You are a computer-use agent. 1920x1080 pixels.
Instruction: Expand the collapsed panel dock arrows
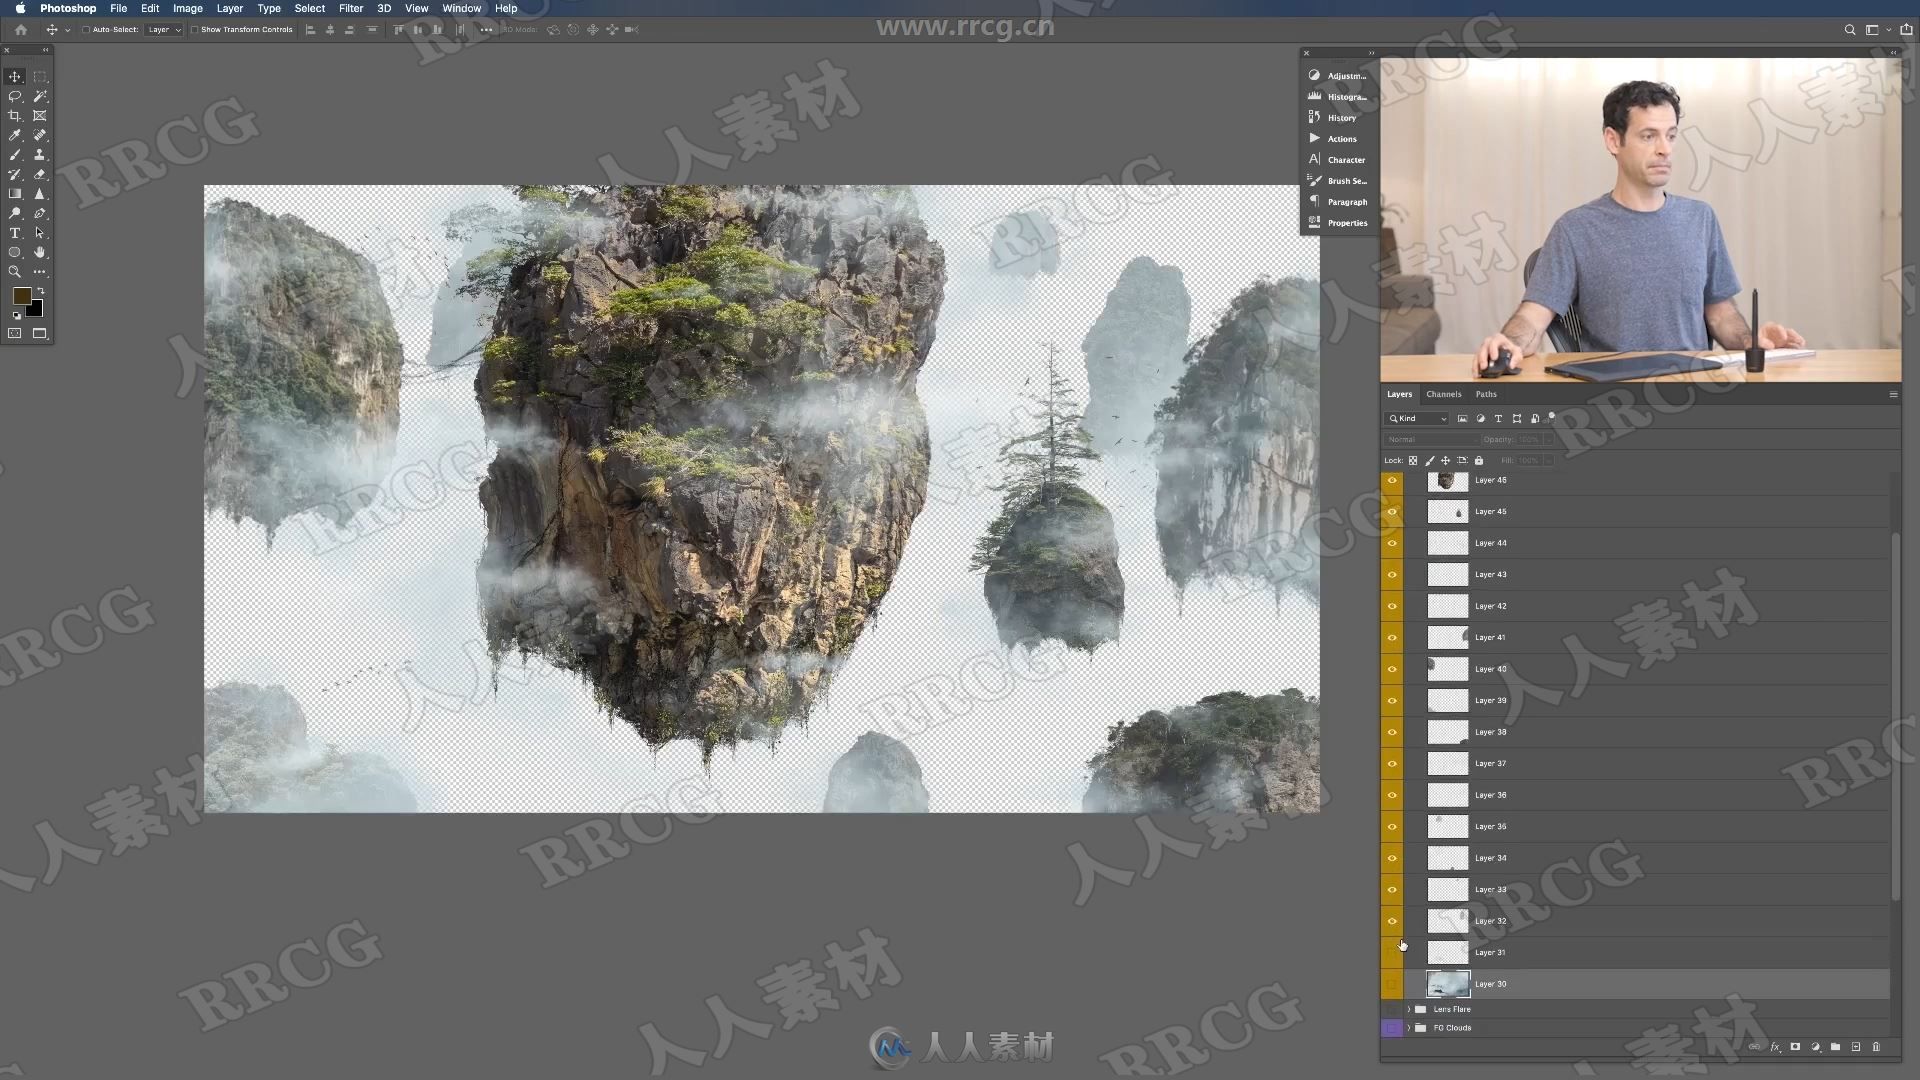tap(1371, 53)
